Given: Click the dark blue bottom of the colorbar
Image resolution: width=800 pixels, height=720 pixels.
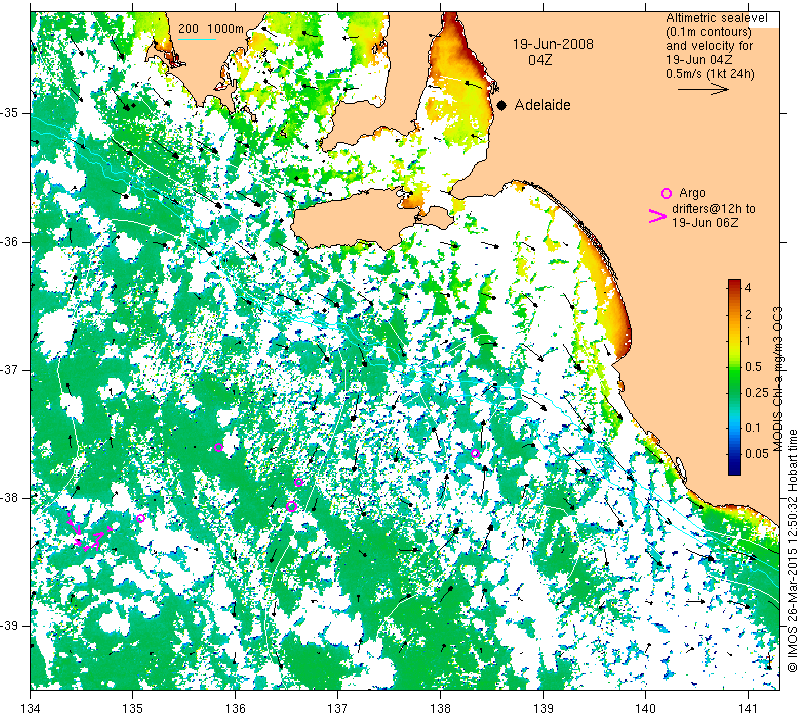Looking at the screenshot, I should coord(734,471).
